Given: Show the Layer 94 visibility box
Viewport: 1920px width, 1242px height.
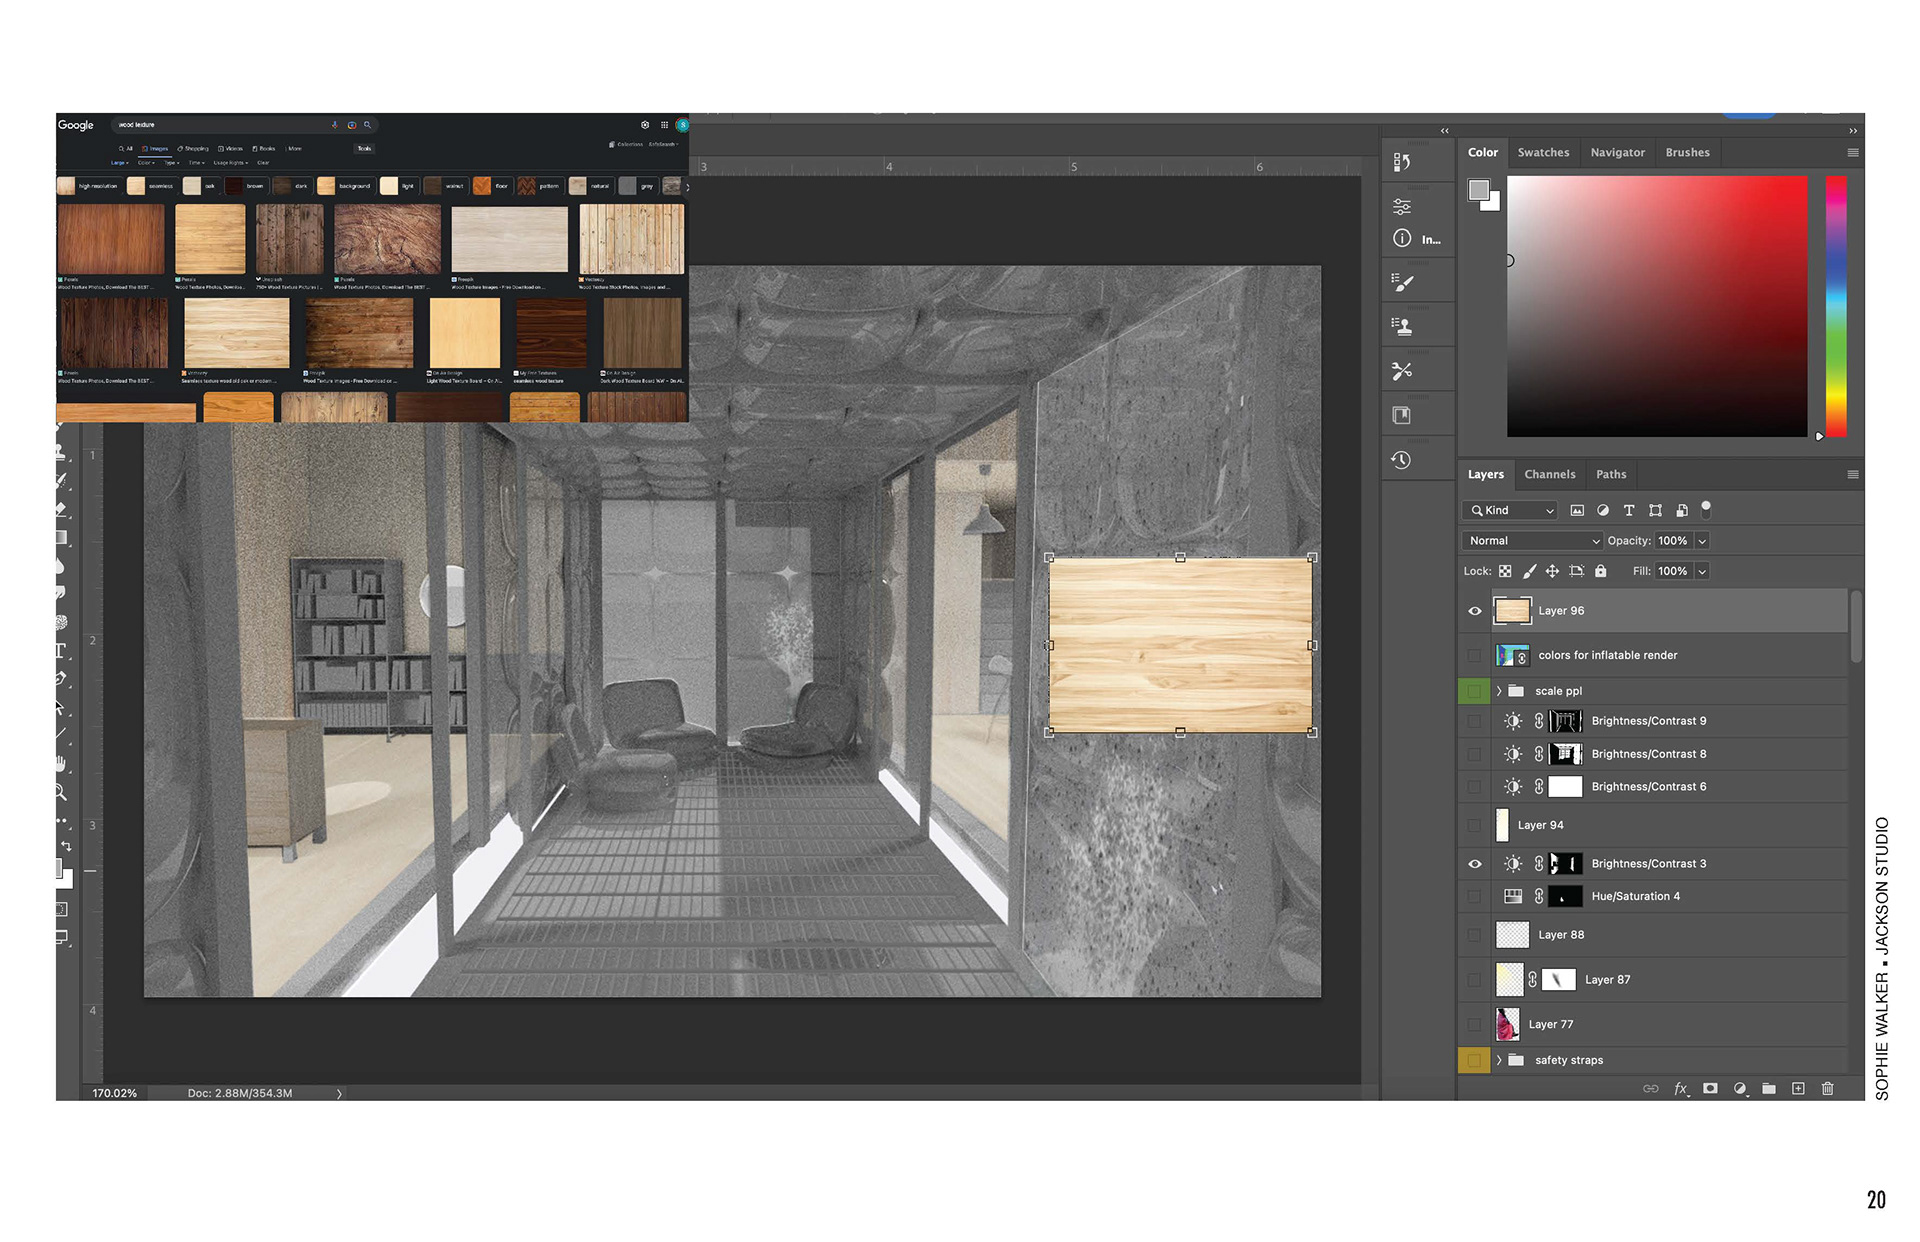Looking at the screenshot, I should coord(1474,825).
